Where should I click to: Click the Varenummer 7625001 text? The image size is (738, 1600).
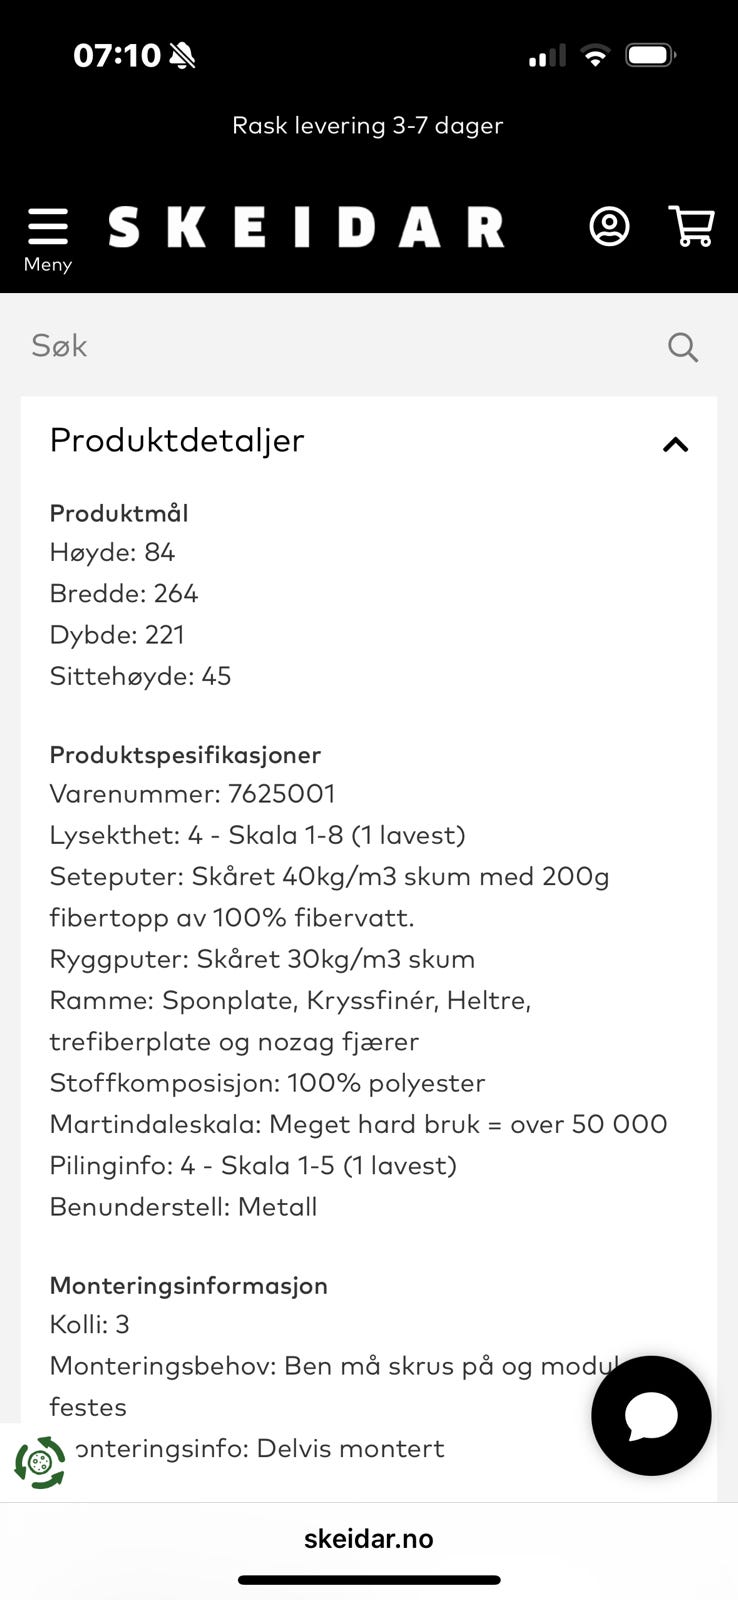(x=193, y=794)
